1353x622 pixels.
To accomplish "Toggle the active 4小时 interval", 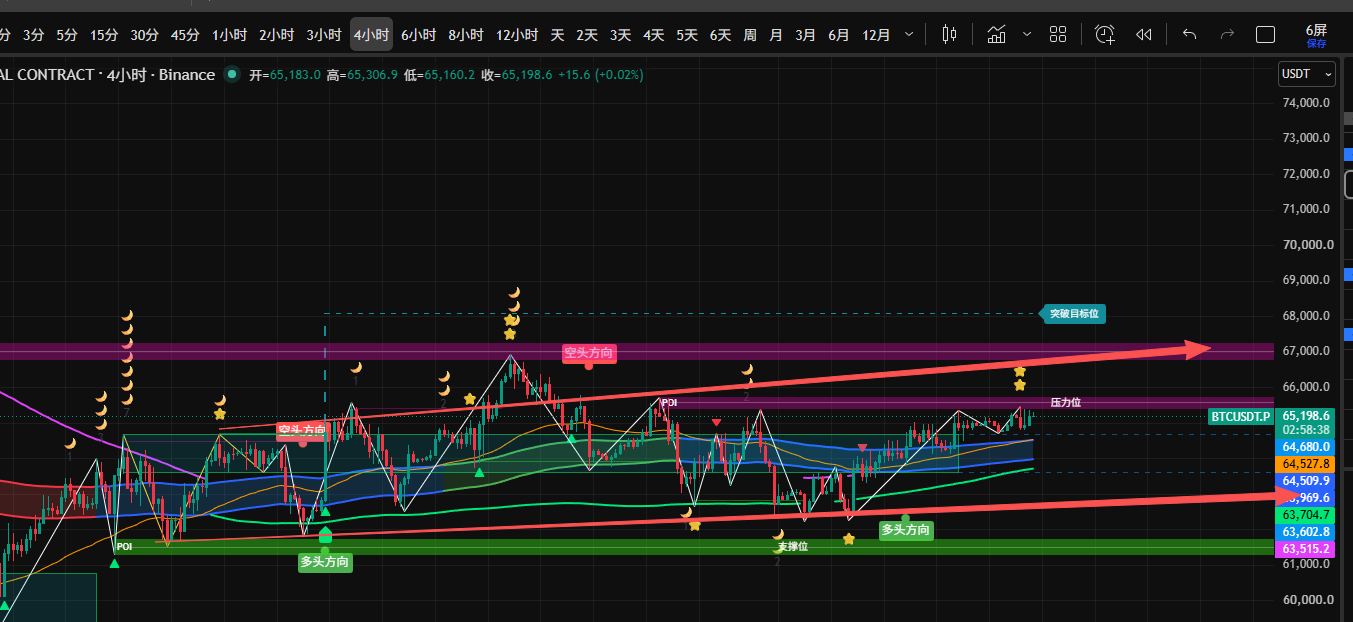I will pos(371,34).
